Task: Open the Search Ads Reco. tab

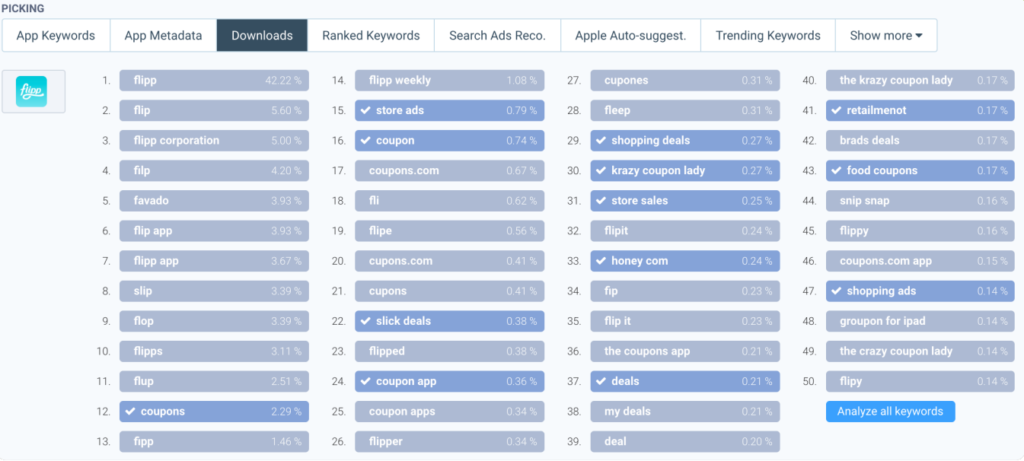Action: (497, 35)
